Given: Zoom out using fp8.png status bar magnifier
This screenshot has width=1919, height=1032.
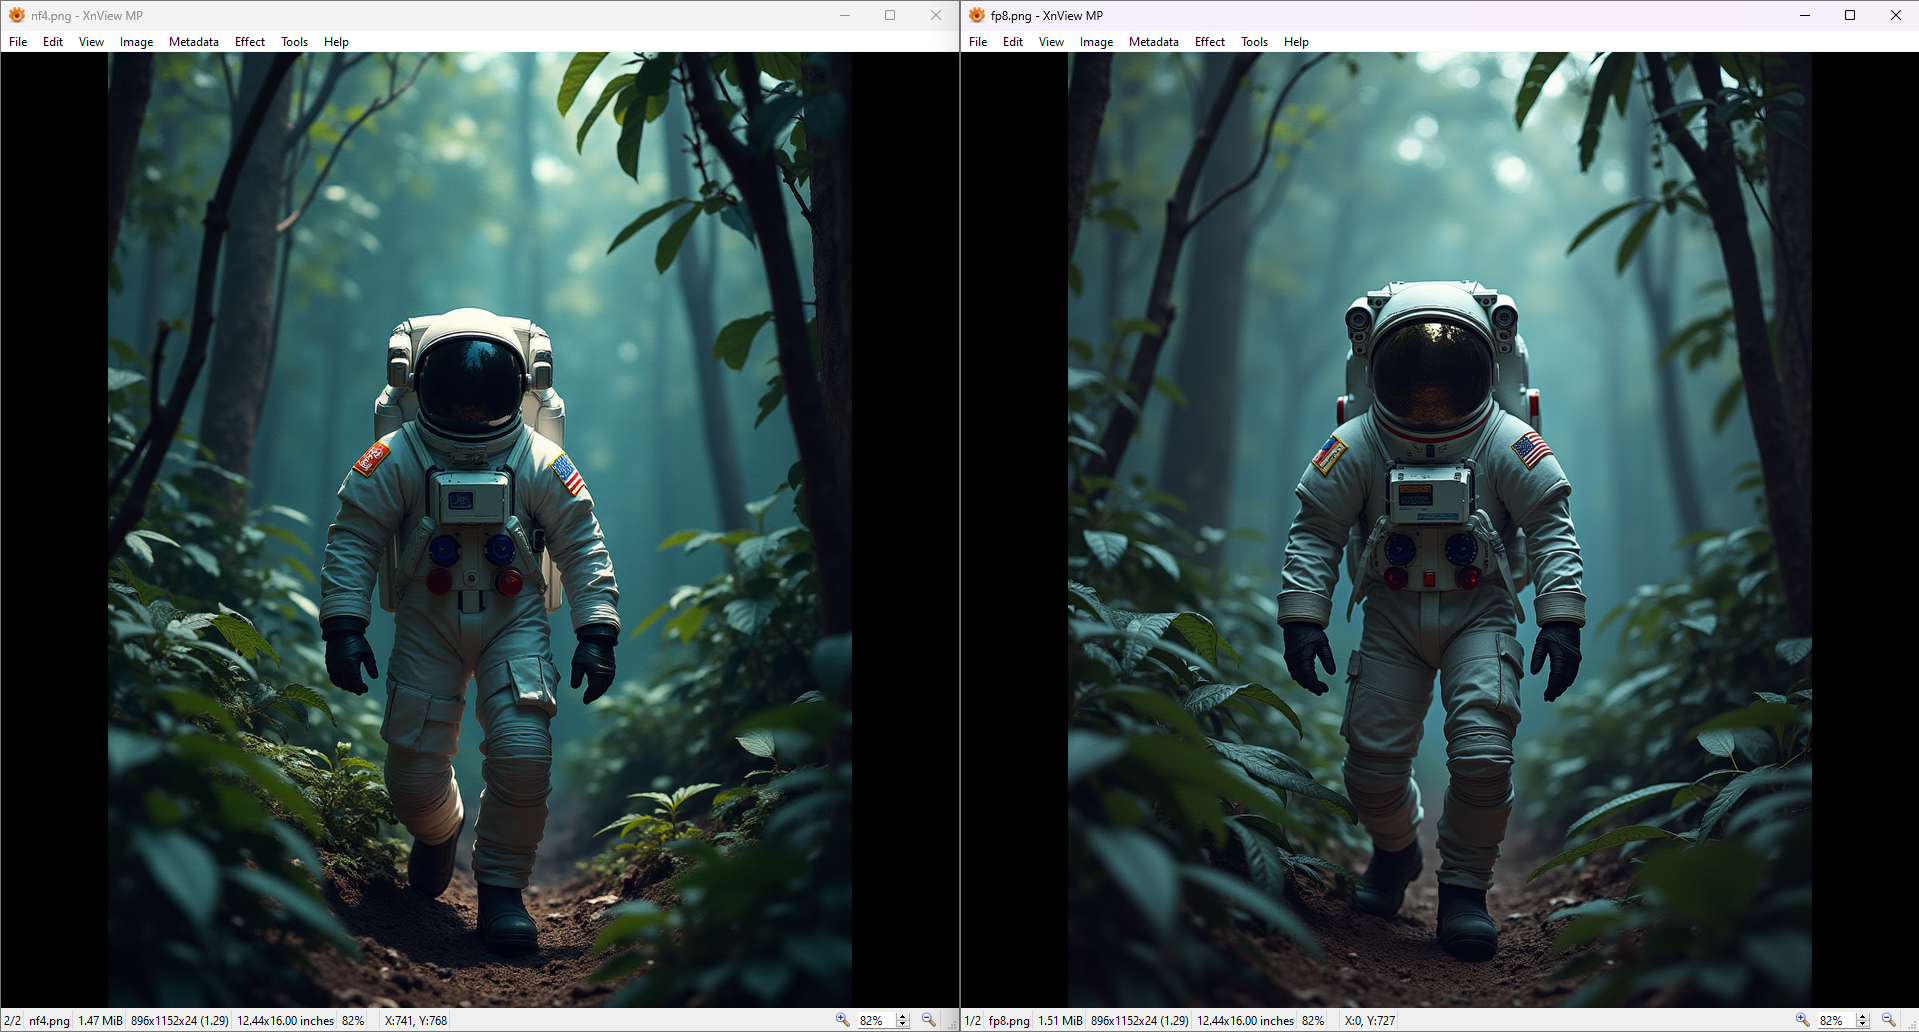Looking at the screenshot, I should tap(1889, 1020).
